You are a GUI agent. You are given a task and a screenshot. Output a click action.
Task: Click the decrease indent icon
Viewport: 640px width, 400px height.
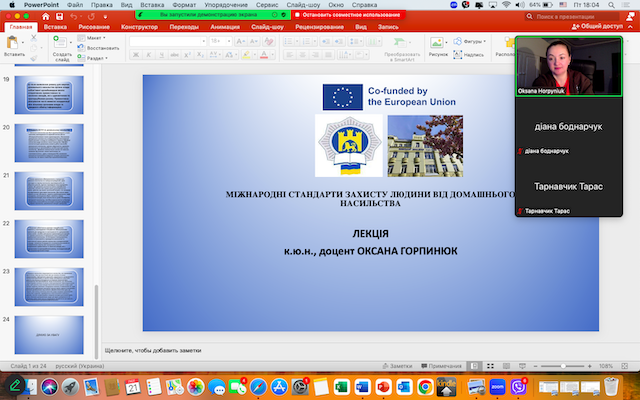pos(325,41)
